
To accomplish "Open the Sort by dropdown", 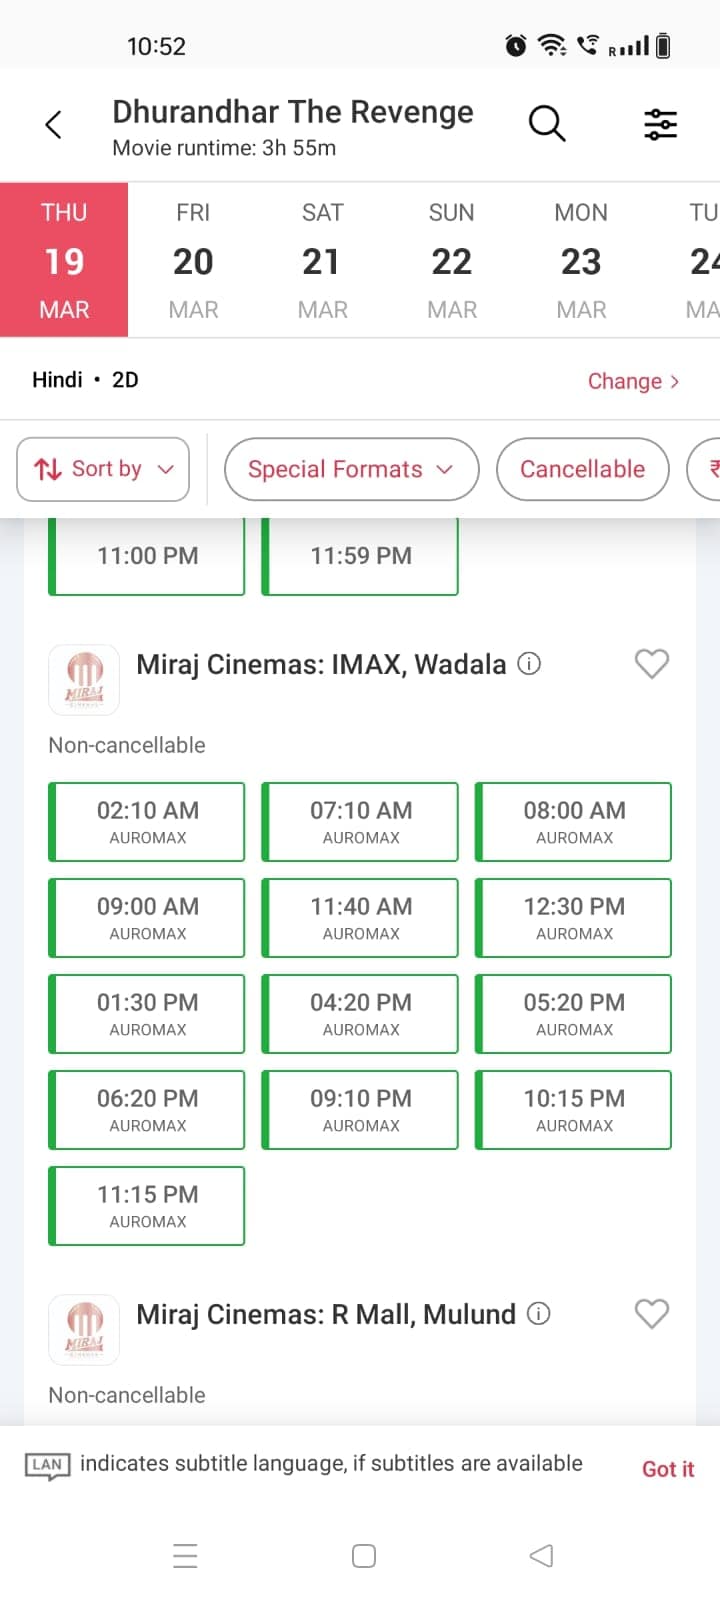I will point(103,469).
